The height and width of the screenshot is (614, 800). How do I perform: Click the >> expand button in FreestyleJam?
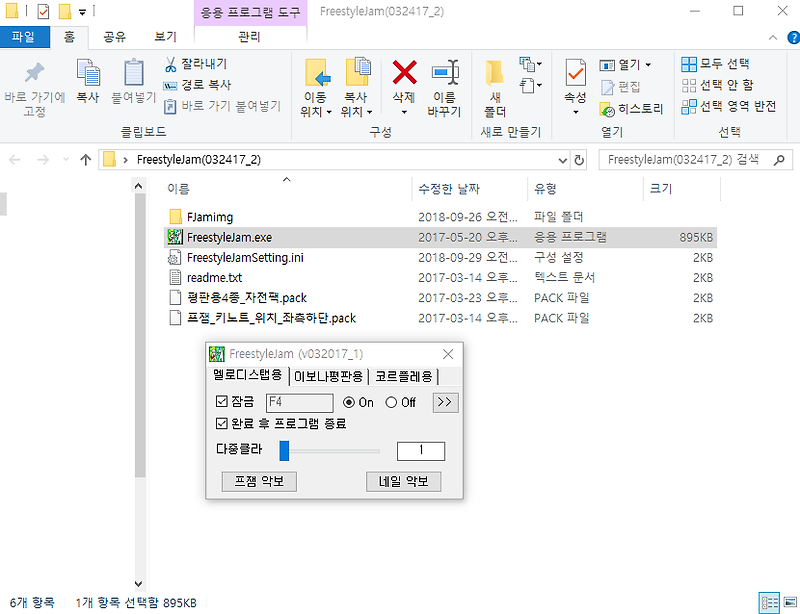[x=445, y=402]
